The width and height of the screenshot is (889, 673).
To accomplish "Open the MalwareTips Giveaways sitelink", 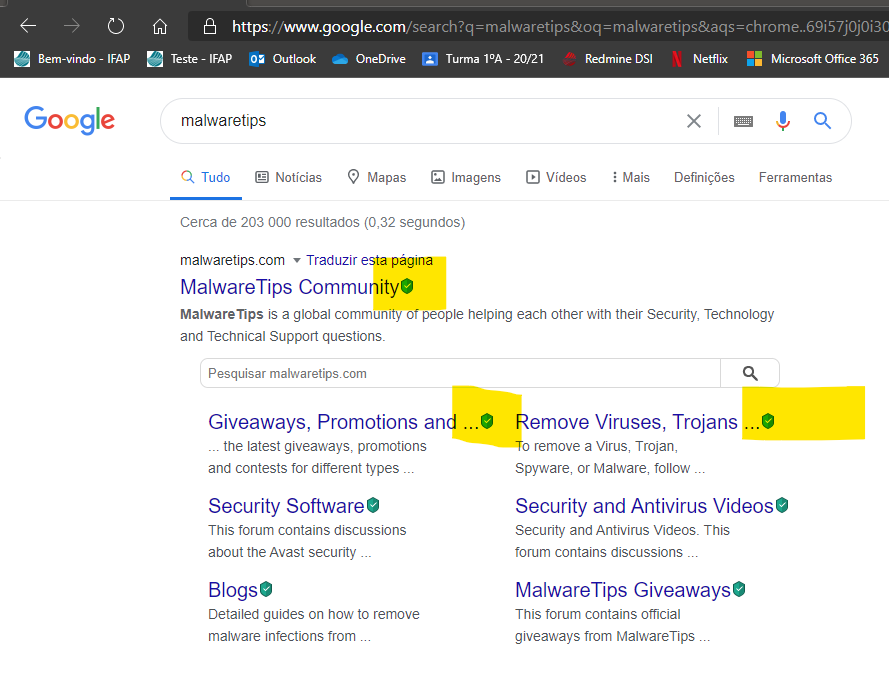I will coord(623,590).
